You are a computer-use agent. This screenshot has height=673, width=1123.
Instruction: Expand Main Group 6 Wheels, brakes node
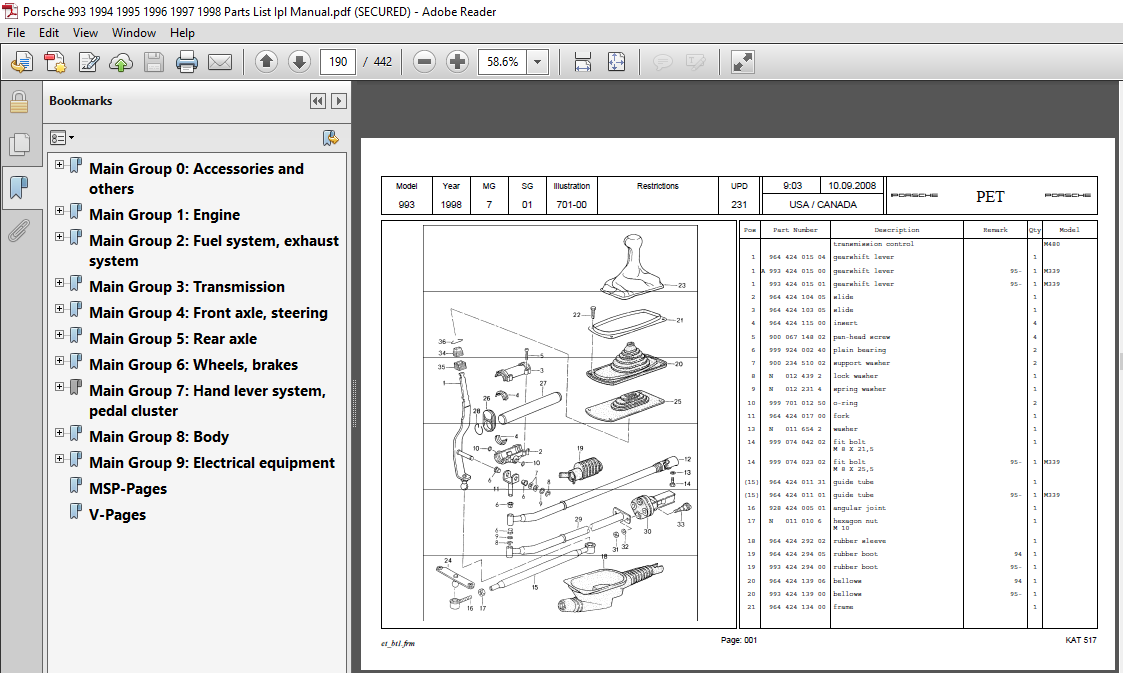59,360
